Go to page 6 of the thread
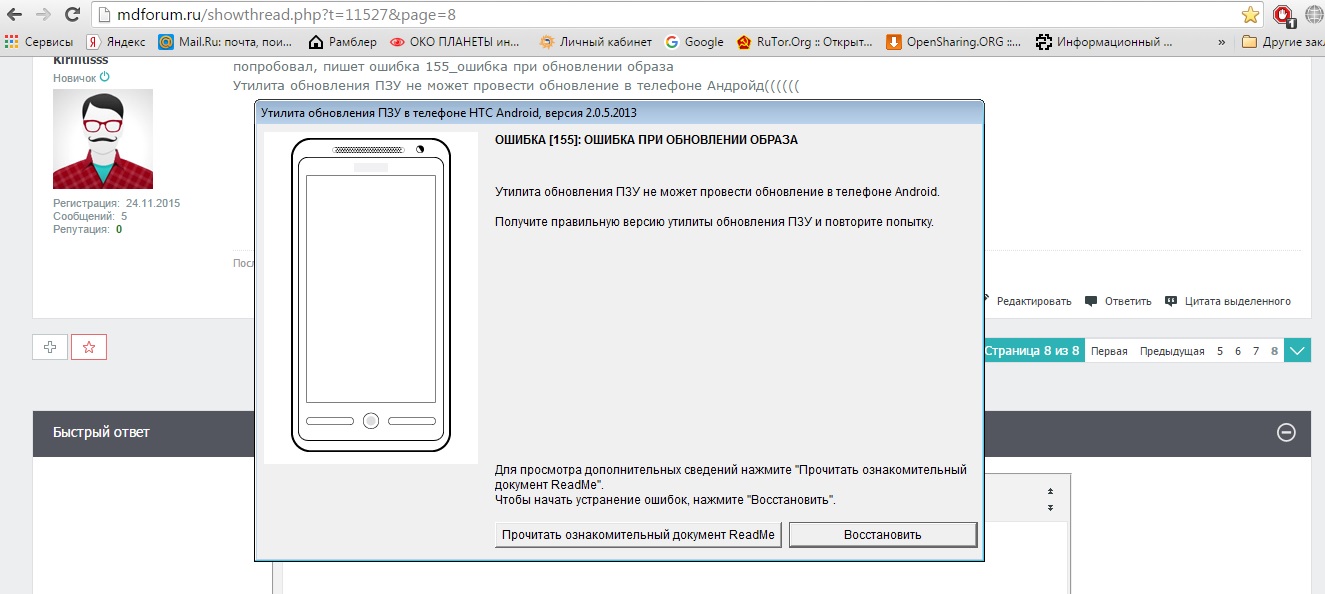1325x594 pixels. (x=1238, y=351)
